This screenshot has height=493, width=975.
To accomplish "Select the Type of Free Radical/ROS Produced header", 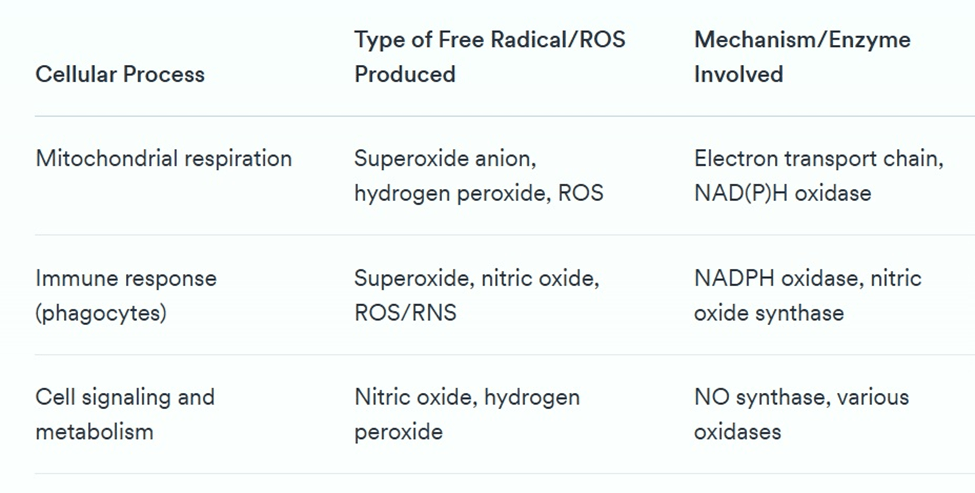I will (x=489, y=57).
